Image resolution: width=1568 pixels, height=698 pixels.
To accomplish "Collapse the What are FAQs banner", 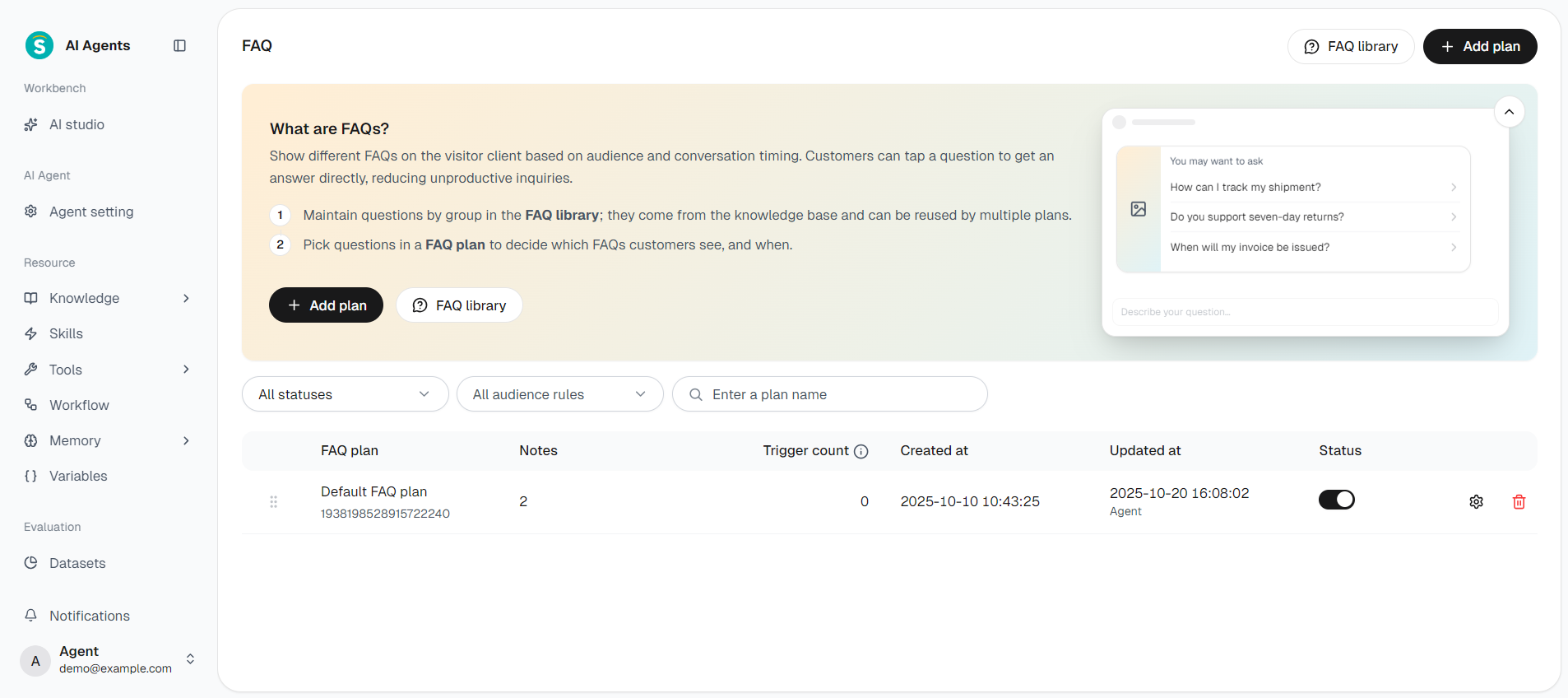I will 1509,112.
